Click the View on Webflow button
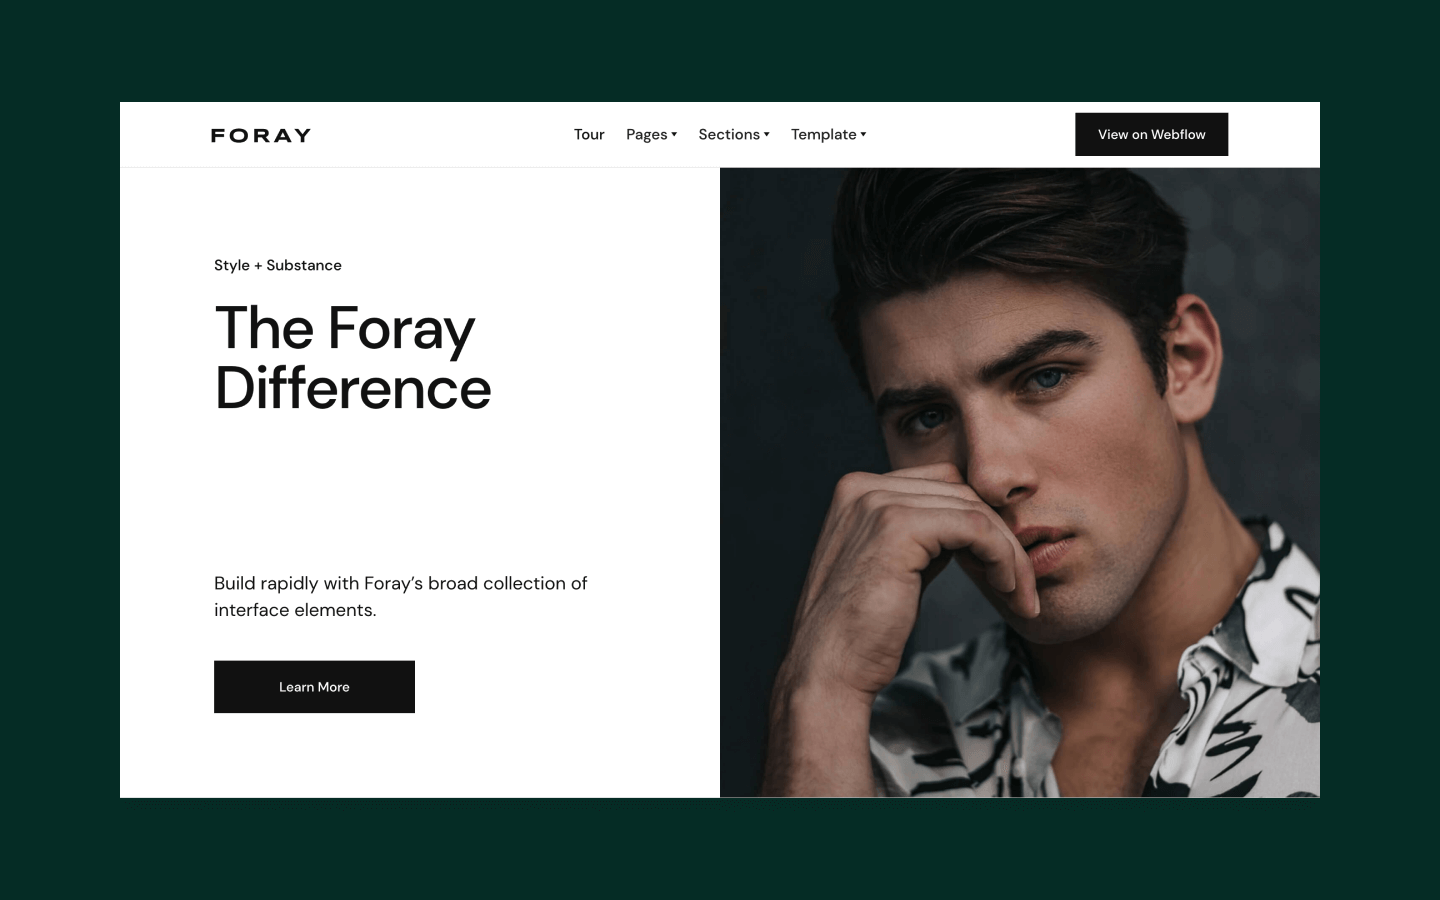Image resolution: width=1440 pixels, height=900 pixels. (1151, 134)
